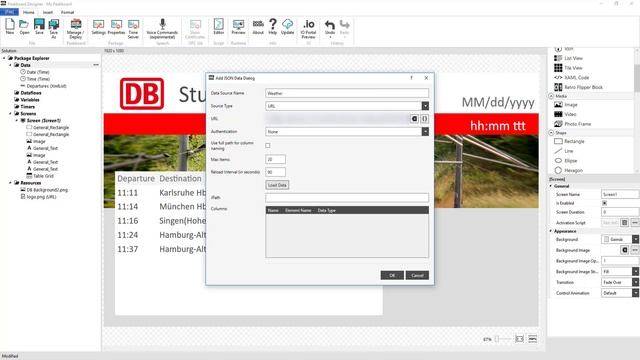Open the Background Image Stretch Fill dropdown
The height and width of the screenshot is (360, 640).
(x=636, y=271)
